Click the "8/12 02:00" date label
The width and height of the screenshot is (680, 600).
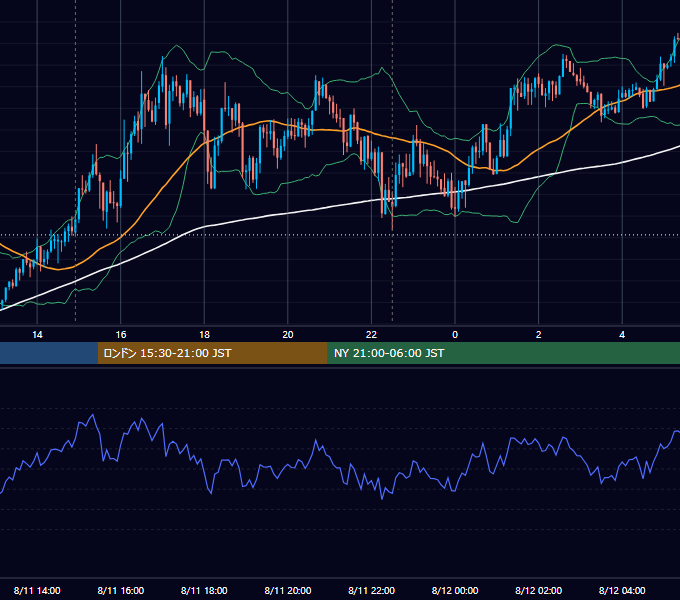point(538,590)
